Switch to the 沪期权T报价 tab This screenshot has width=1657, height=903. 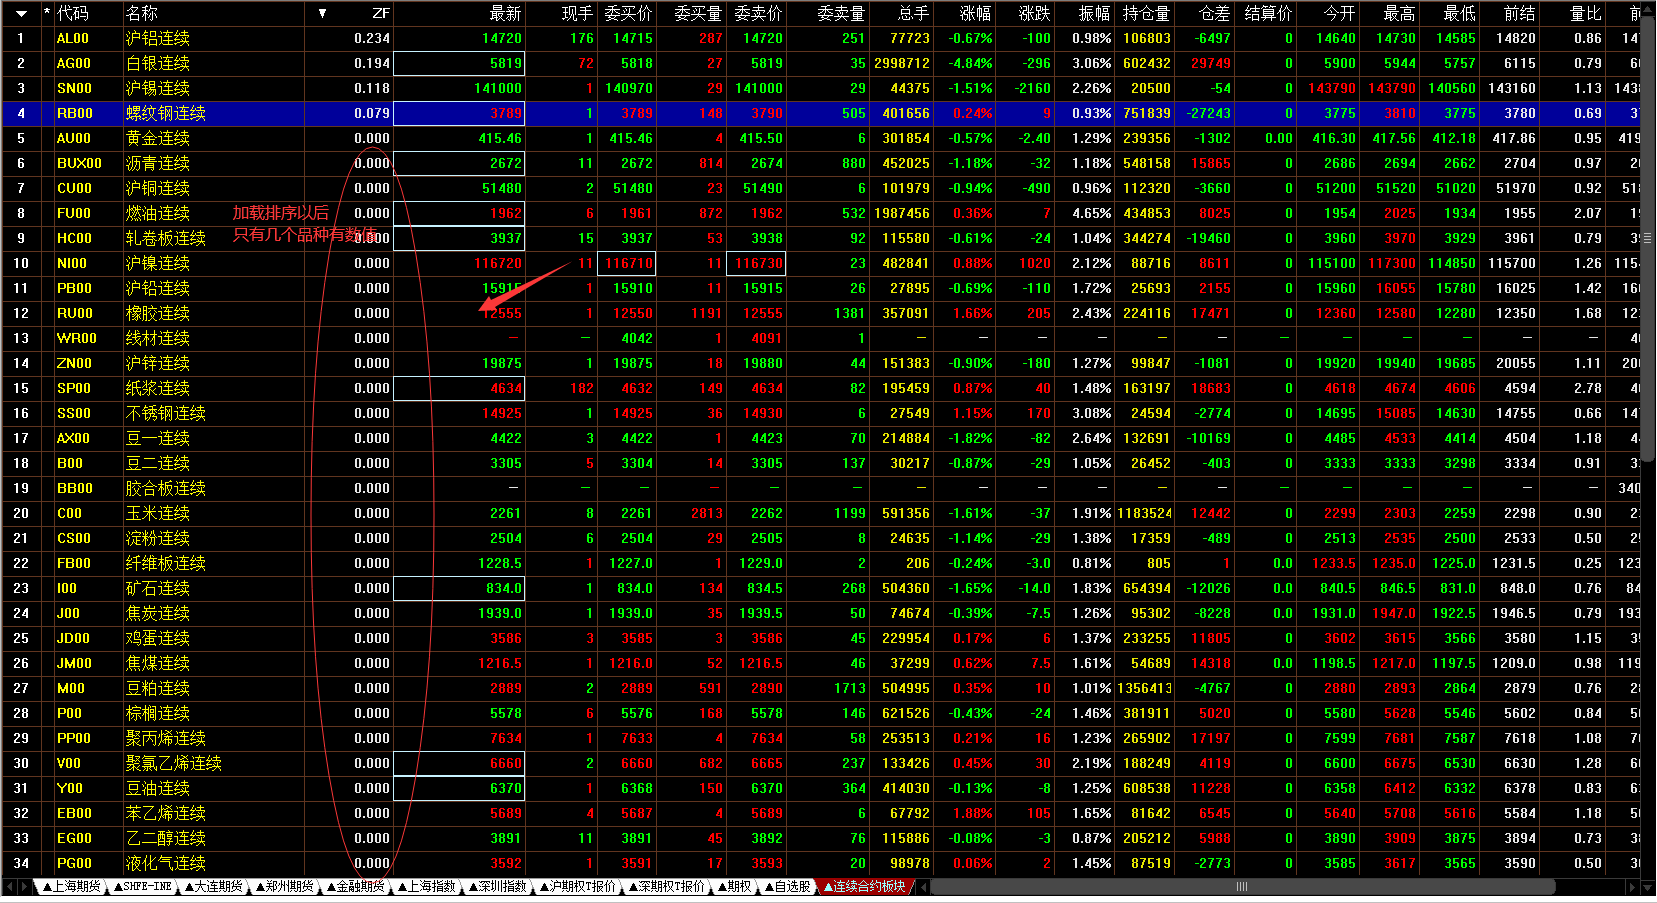click(x=578, y=886)
